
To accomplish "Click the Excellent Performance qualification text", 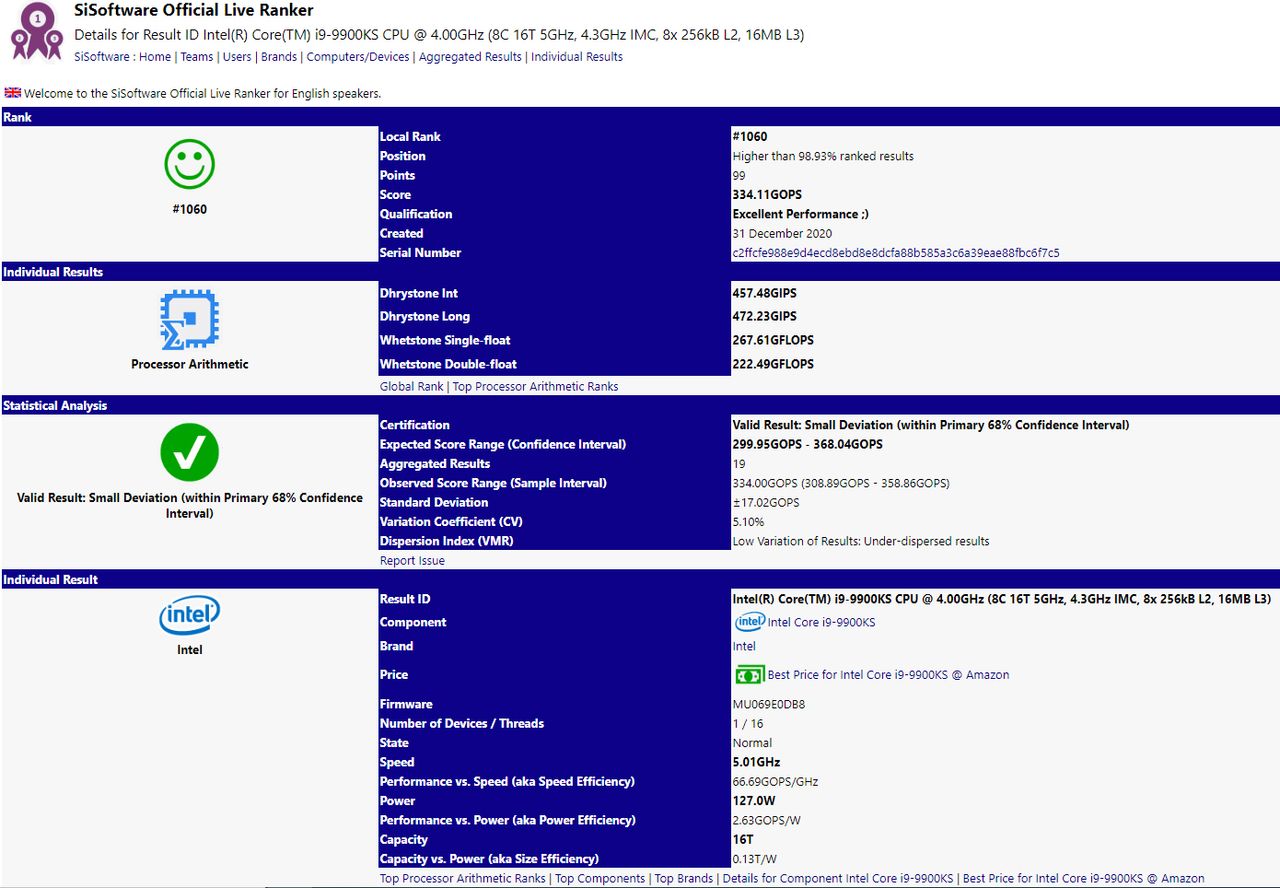I will click(x=801, y=214).
